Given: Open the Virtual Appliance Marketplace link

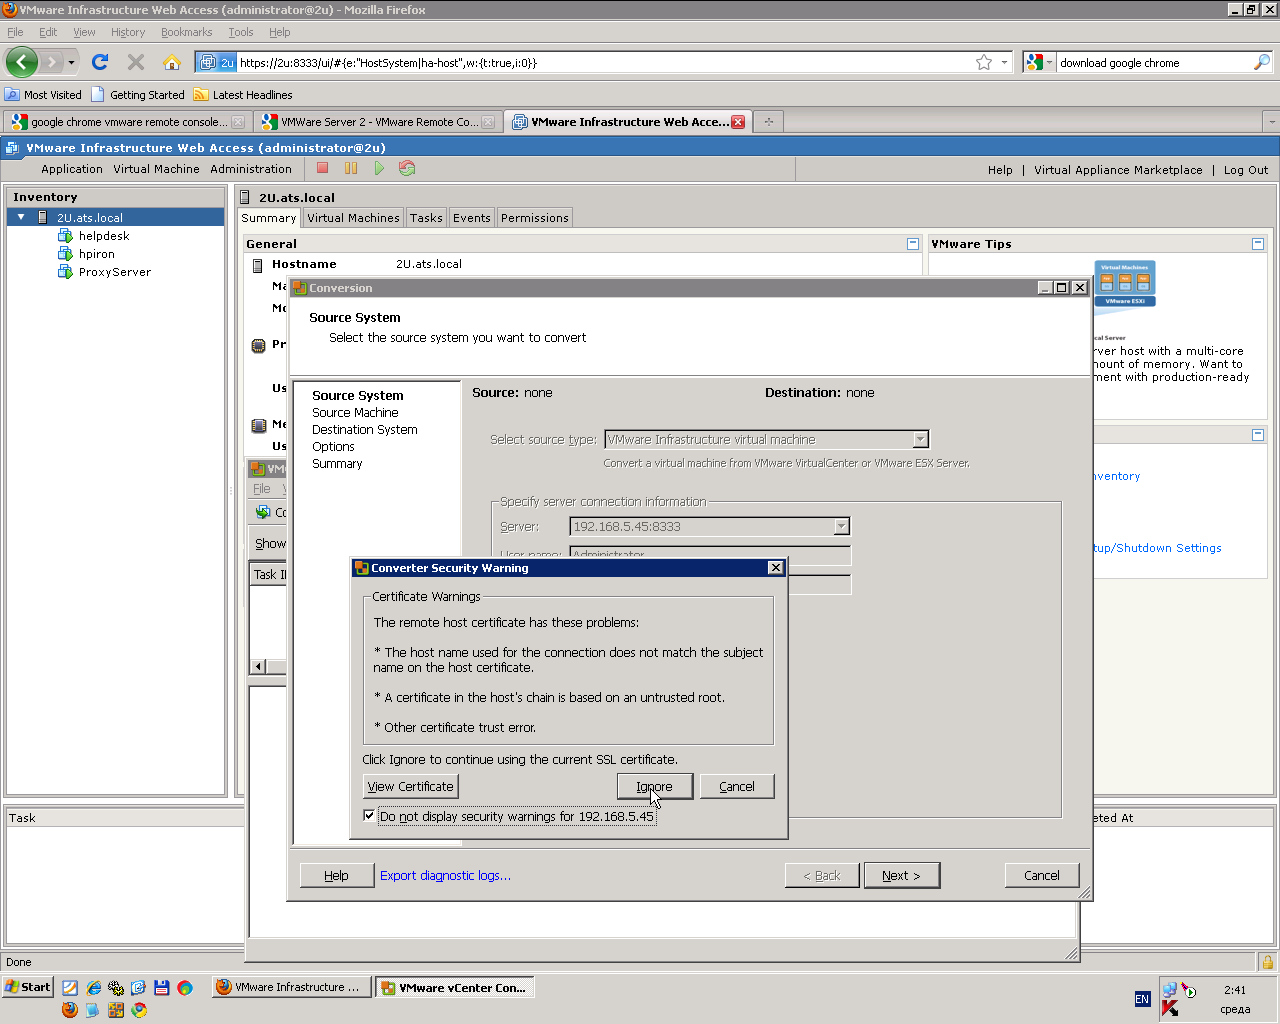Looking at the screenshot, I should point(1118,170).
